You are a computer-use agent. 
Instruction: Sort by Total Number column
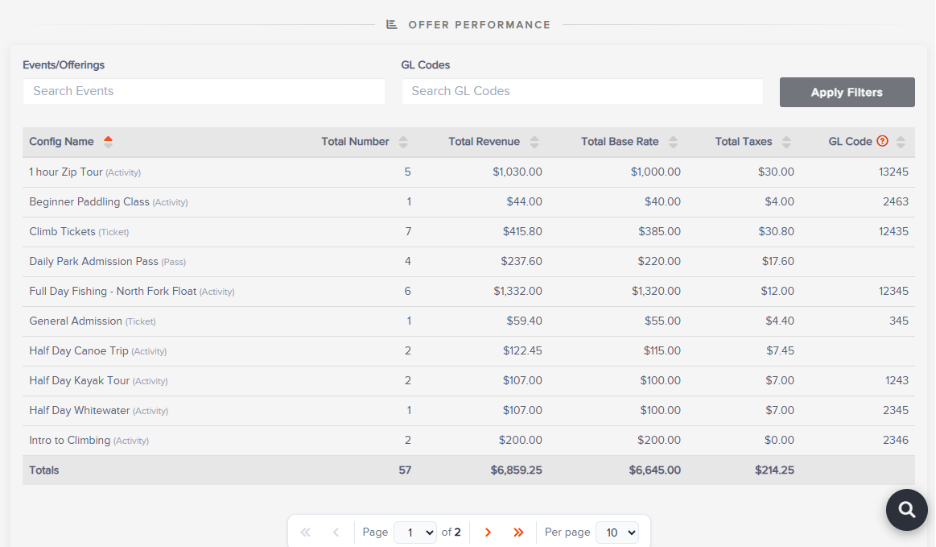(x=404, y=142)
